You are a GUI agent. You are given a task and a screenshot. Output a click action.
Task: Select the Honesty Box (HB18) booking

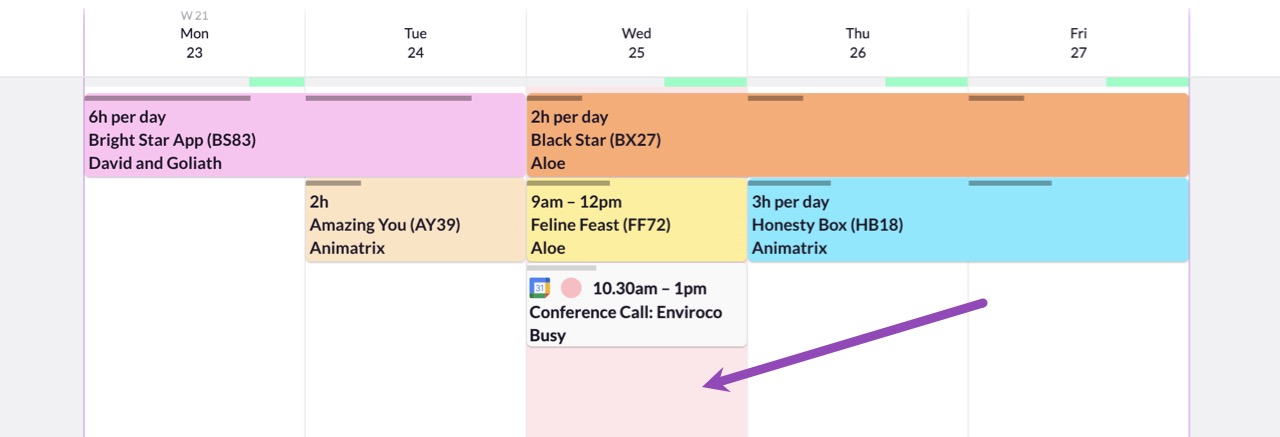pos(968,221)
